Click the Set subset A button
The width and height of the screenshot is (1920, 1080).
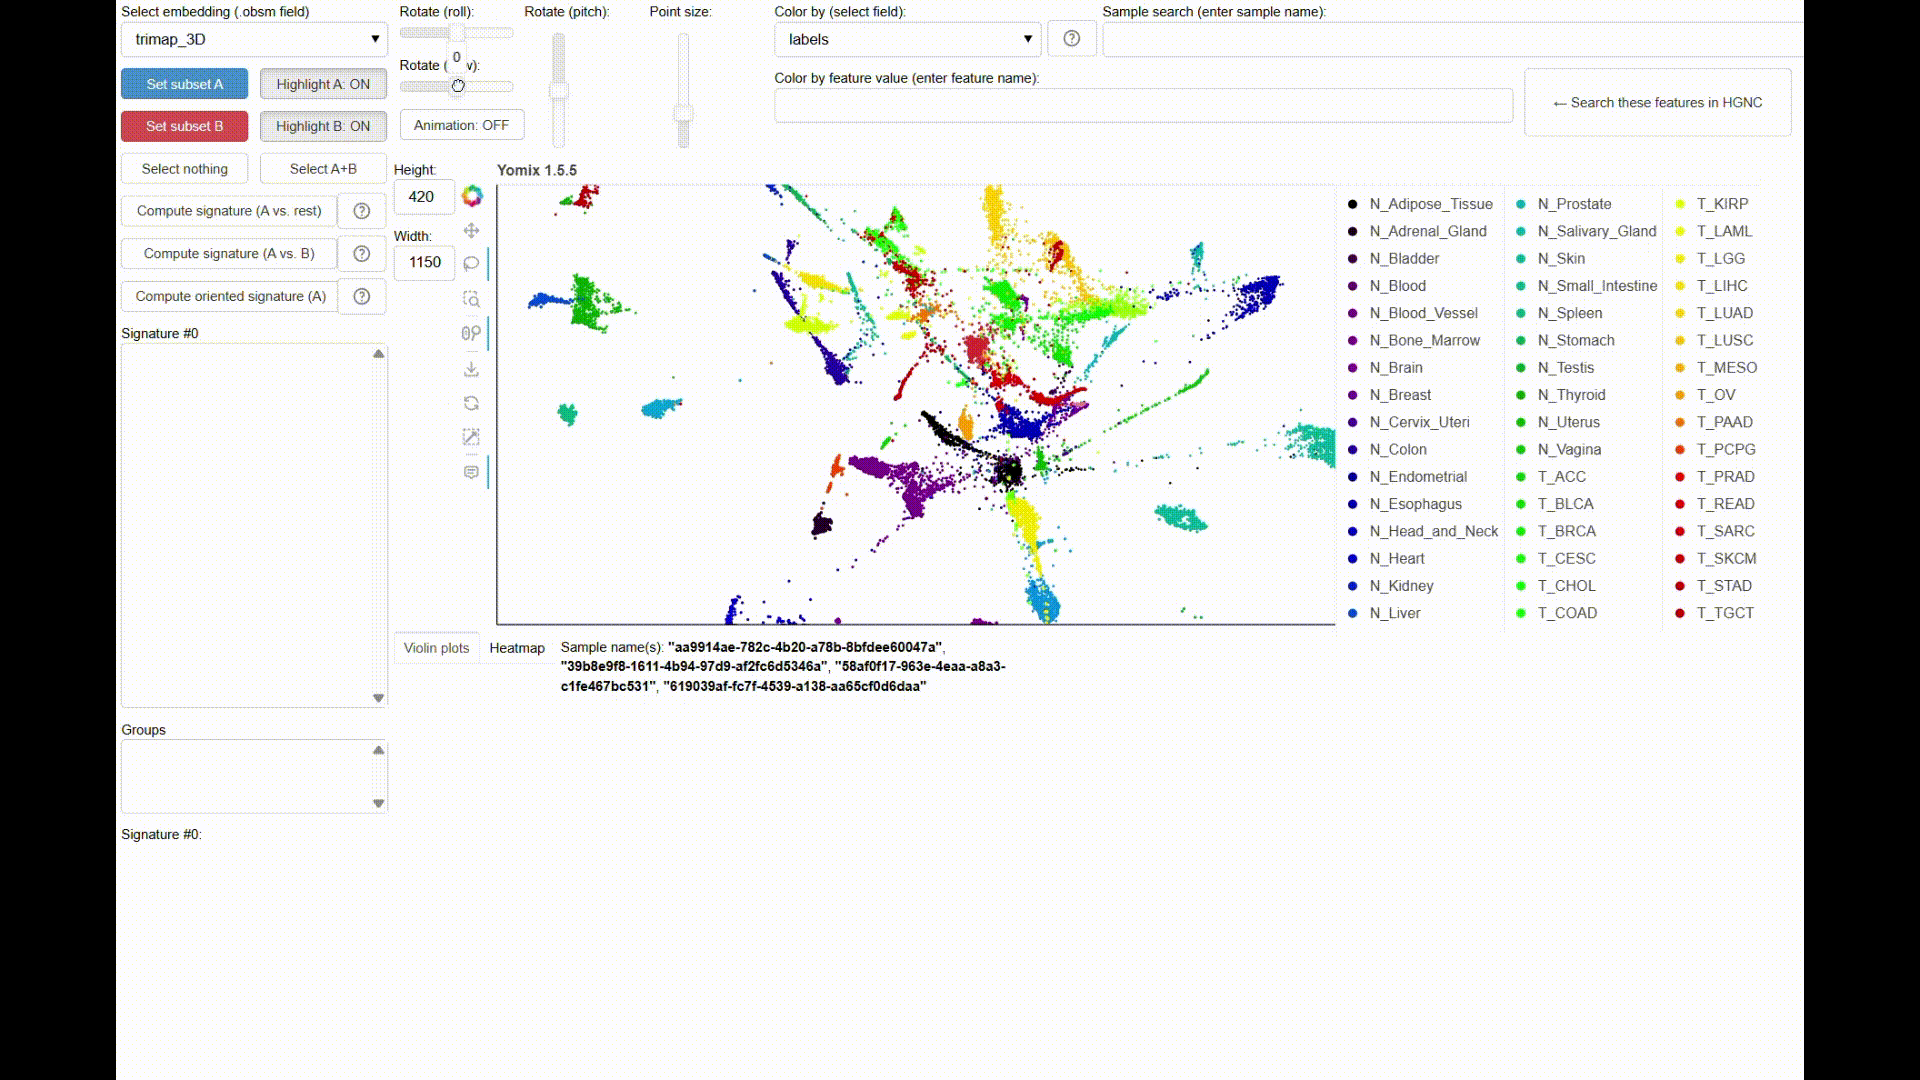tap(184, 84)
